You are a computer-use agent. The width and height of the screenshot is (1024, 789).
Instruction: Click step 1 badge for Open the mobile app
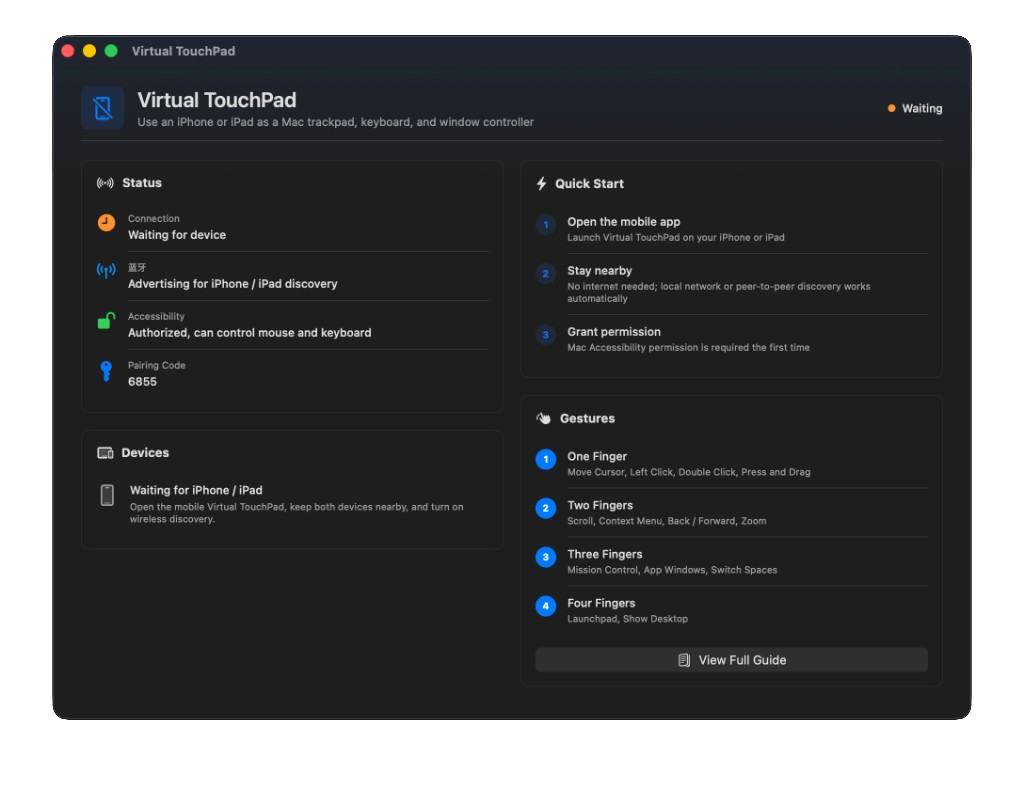[545, 225]
